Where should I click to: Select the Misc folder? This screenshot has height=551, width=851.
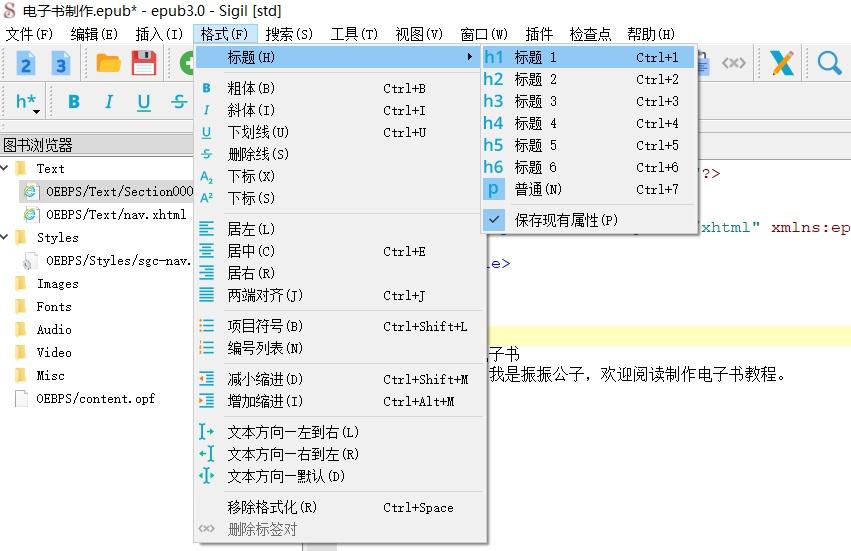(50, 375)
